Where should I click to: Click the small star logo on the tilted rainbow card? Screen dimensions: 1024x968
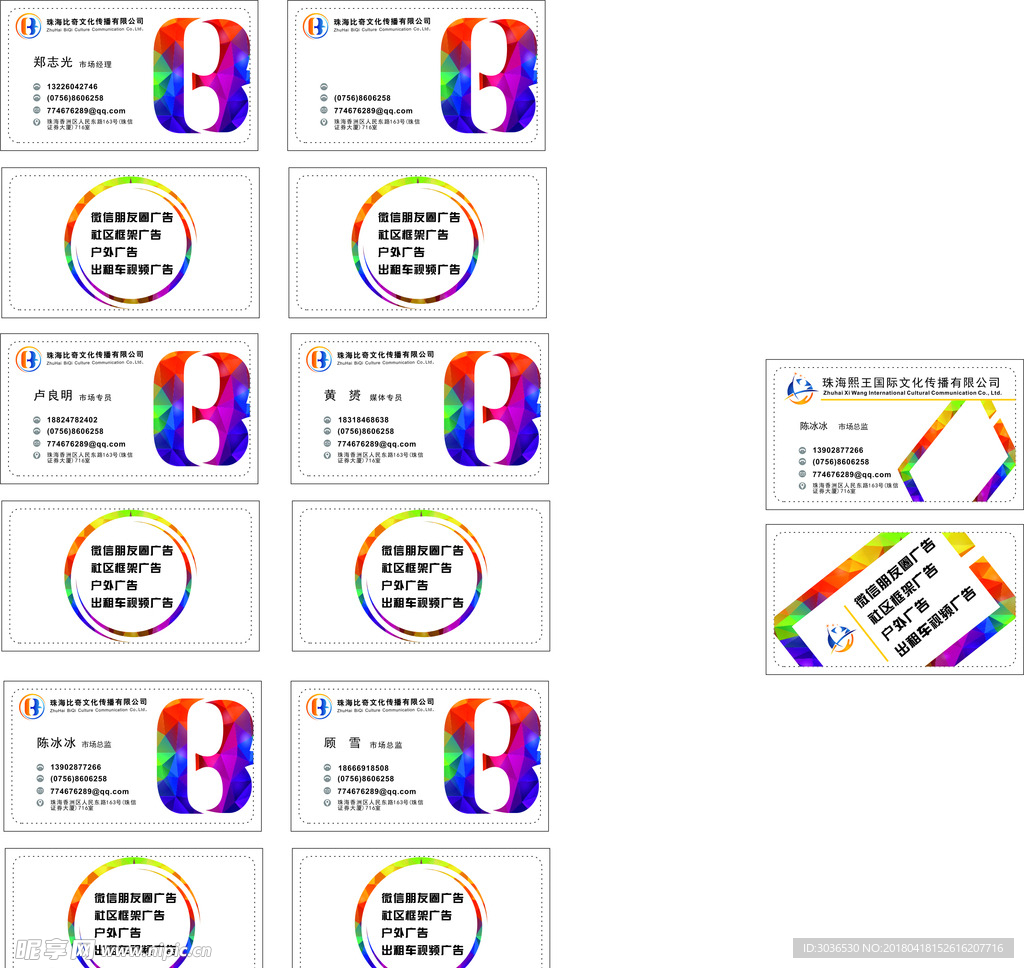[x=840, y=638]
